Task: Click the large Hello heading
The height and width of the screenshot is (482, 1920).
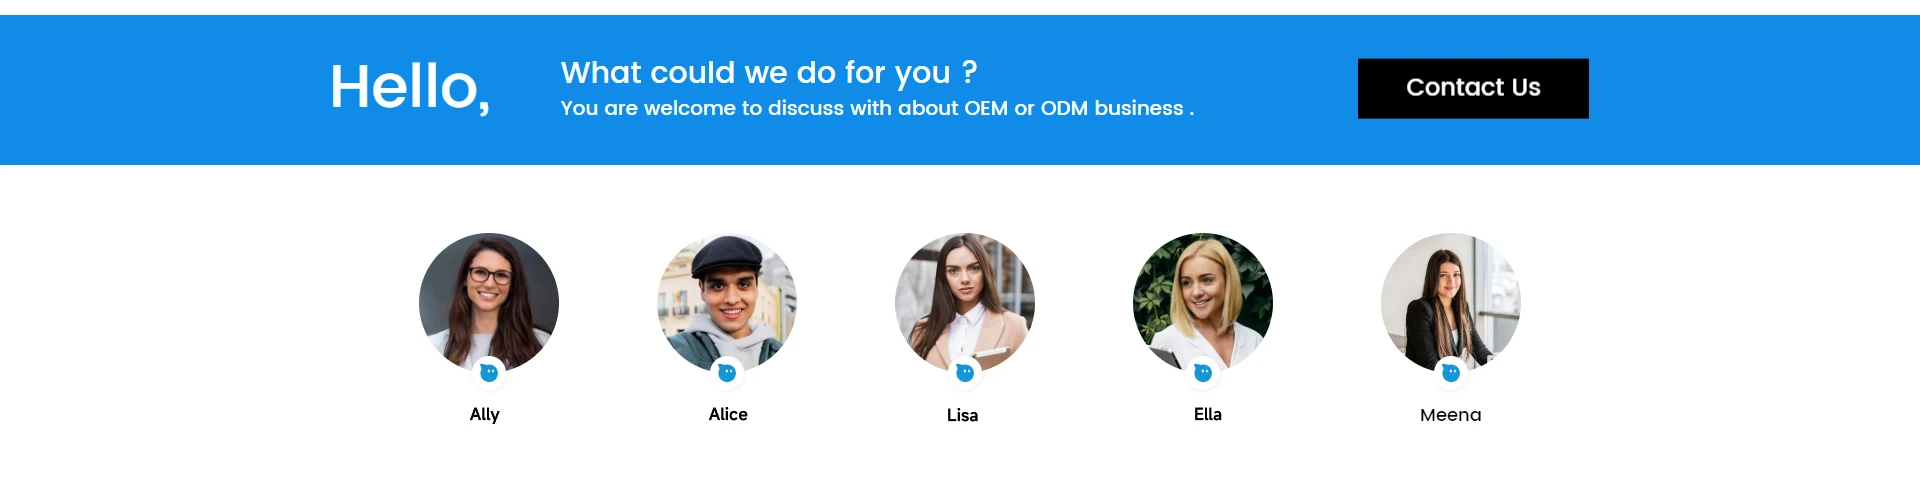Action: 410,87
